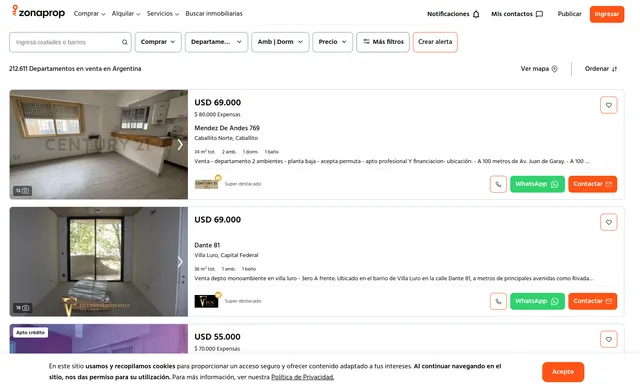Favorite the Dante 81 listing with heart
The image size is (640, 389).
[x=608, y=222]
